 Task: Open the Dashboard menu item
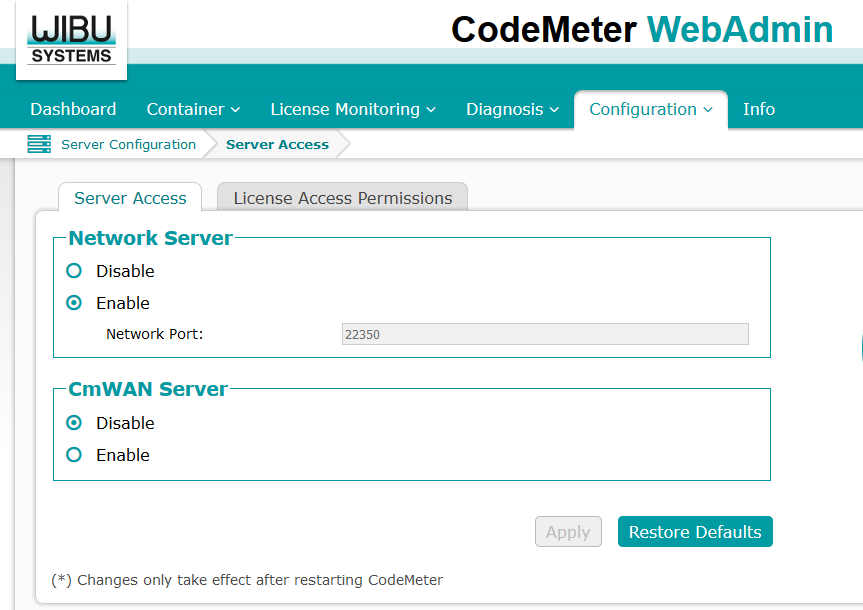coord(73,109)
